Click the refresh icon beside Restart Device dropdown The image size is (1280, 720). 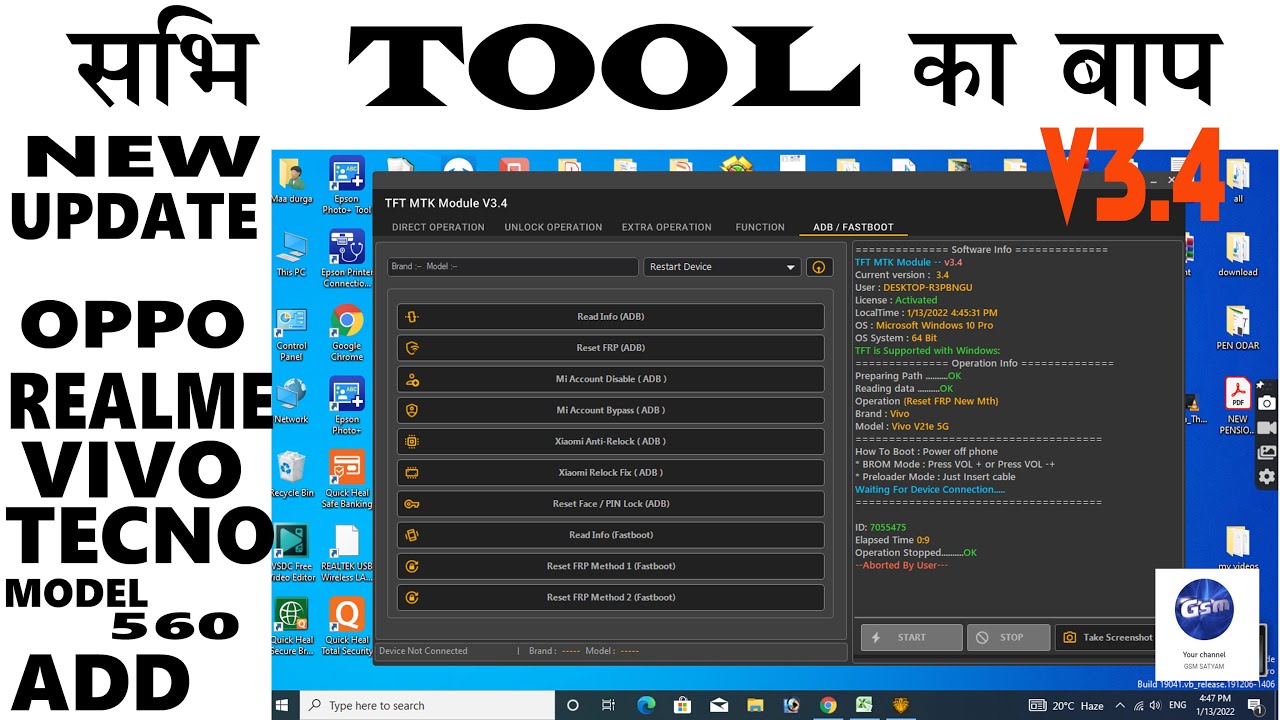819,267
